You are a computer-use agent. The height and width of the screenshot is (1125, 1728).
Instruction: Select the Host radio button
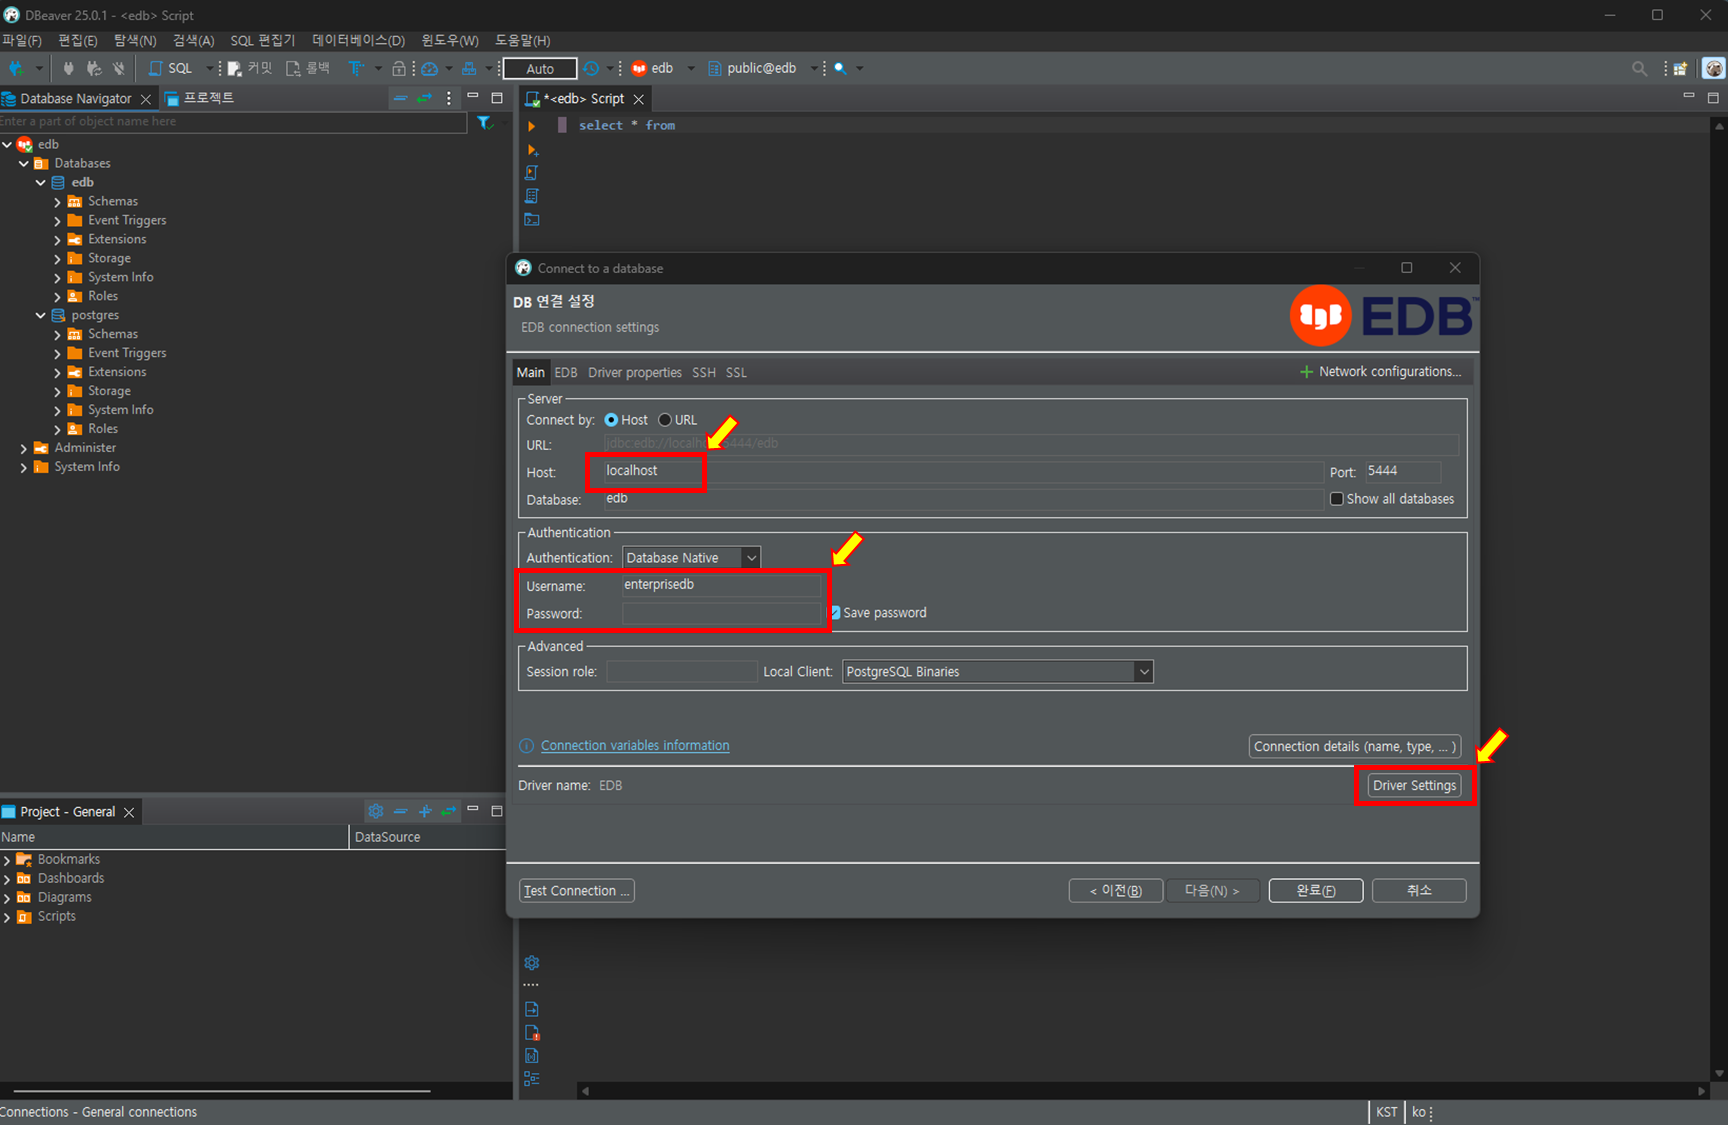[x=611, y=420]
